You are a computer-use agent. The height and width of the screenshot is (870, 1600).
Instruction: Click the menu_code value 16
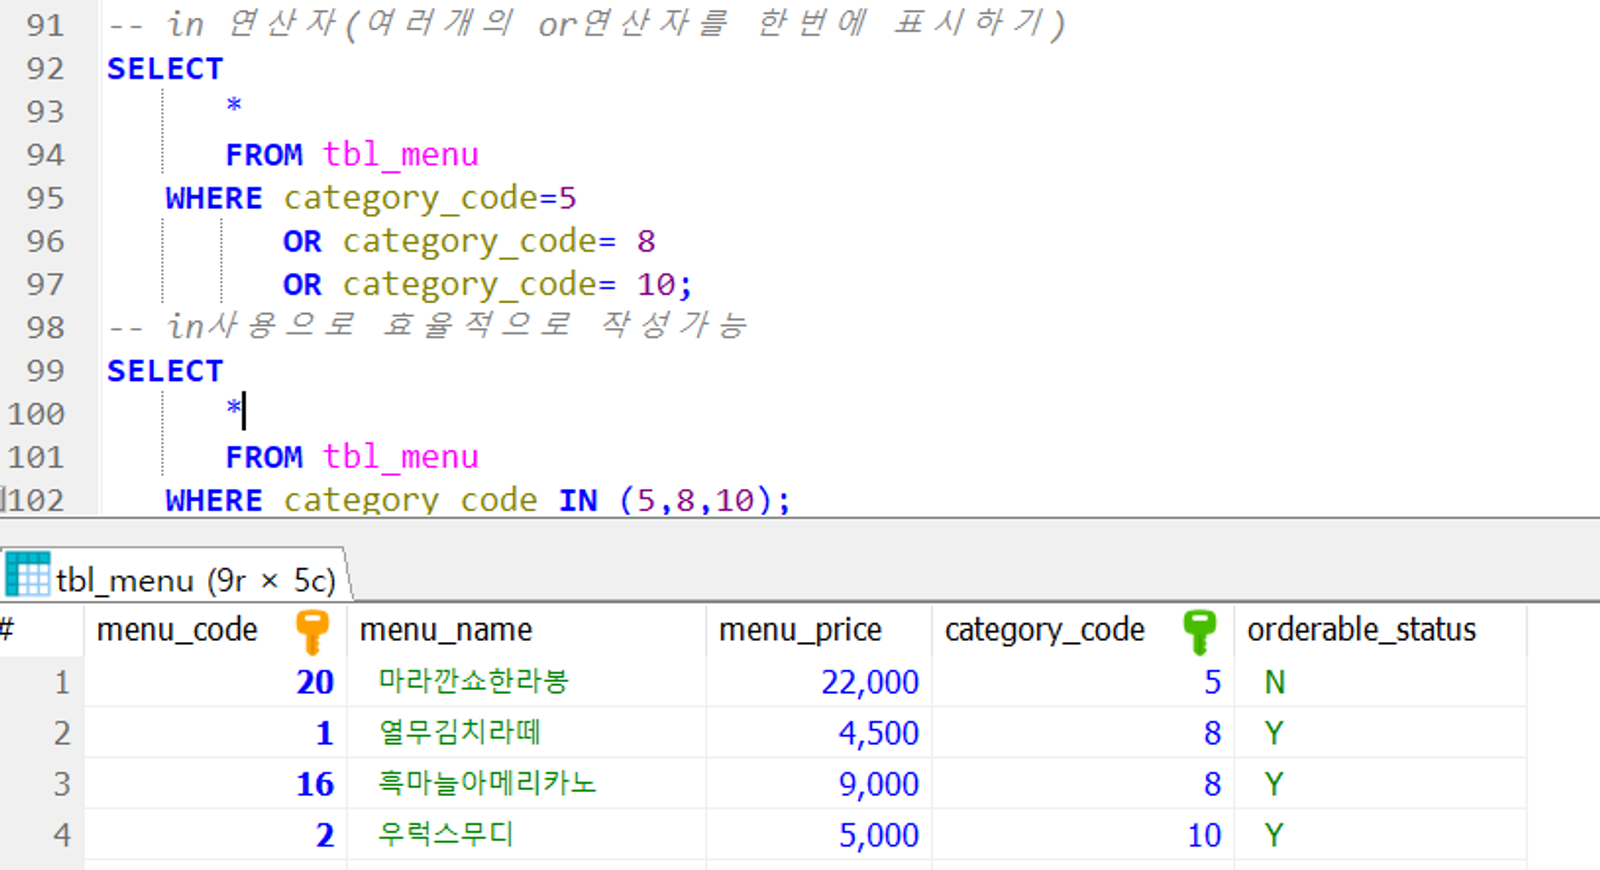315,784
